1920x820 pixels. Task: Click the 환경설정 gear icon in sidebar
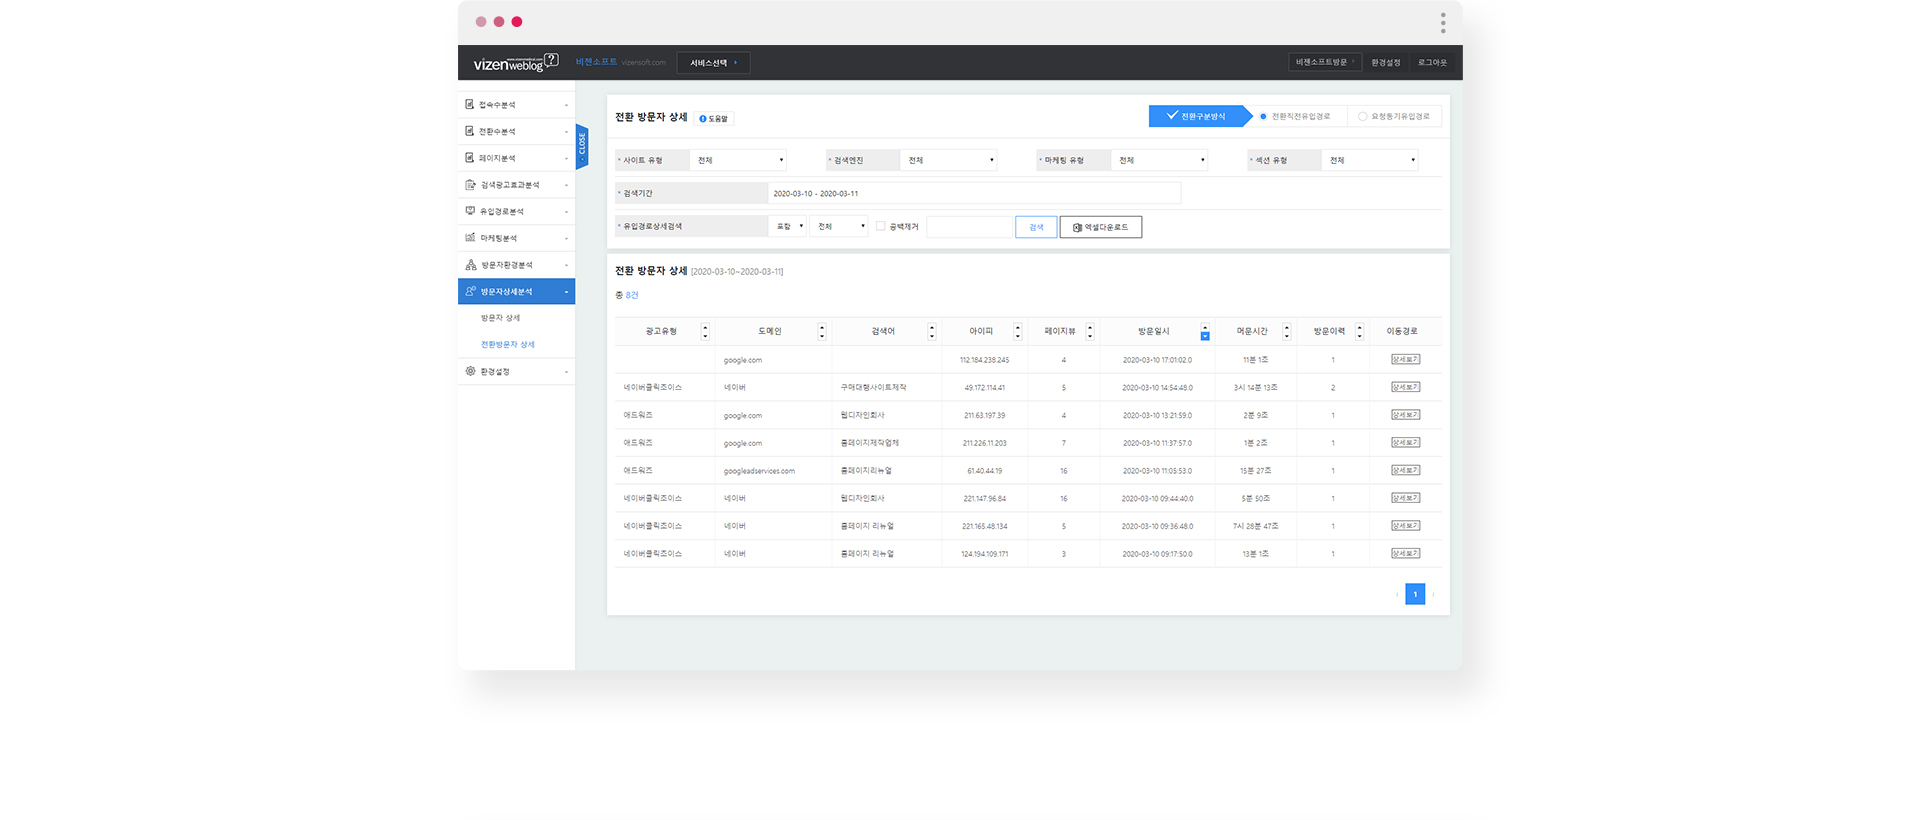coord(470,371)
